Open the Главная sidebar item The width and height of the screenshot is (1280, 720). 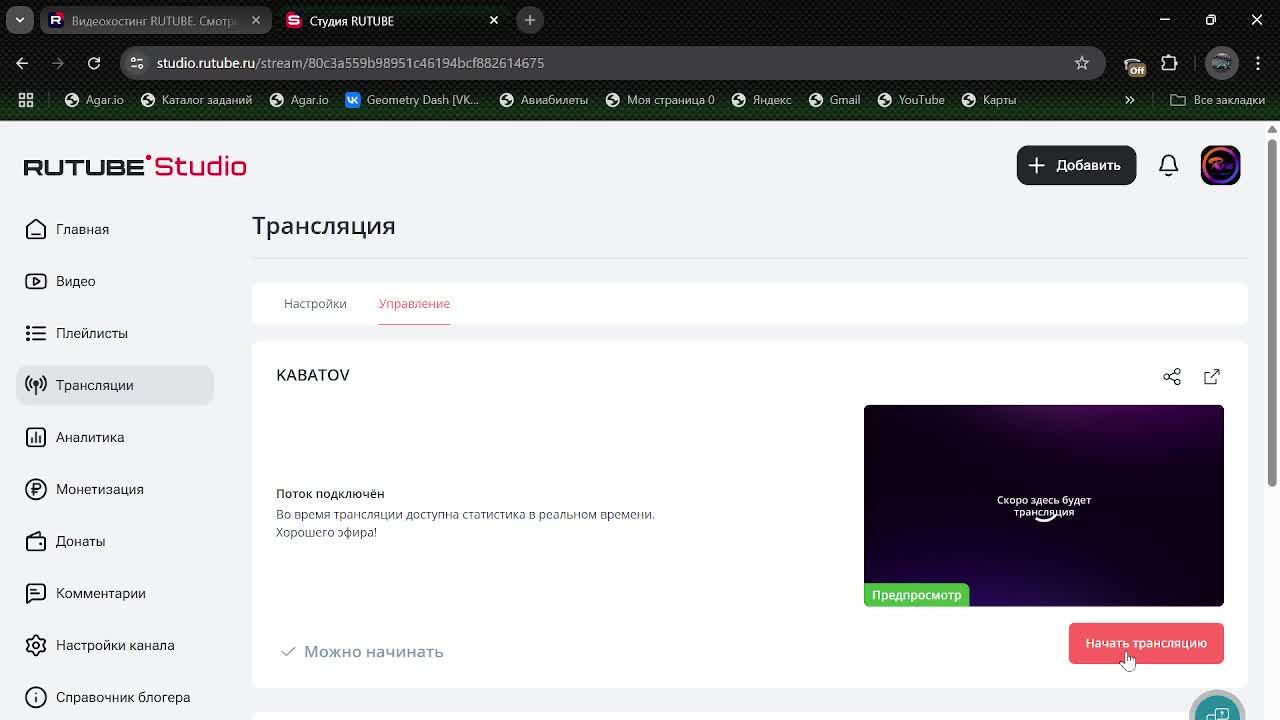pyautogui.click(x=115, y=229)
